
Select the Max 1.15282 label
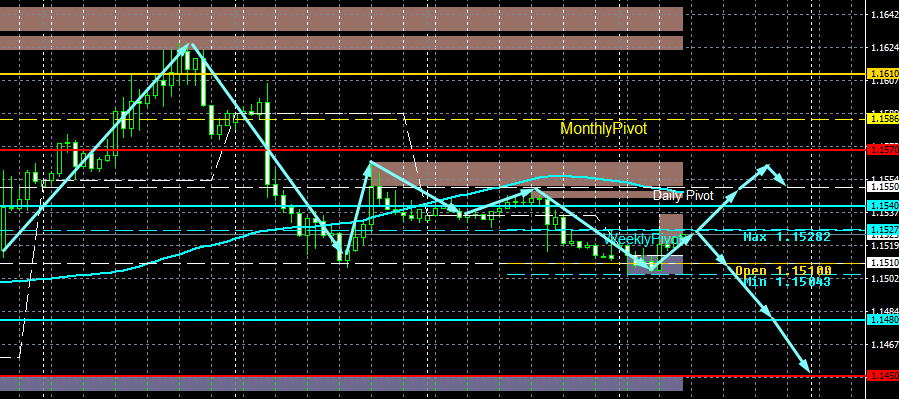(x=787, y=236)
